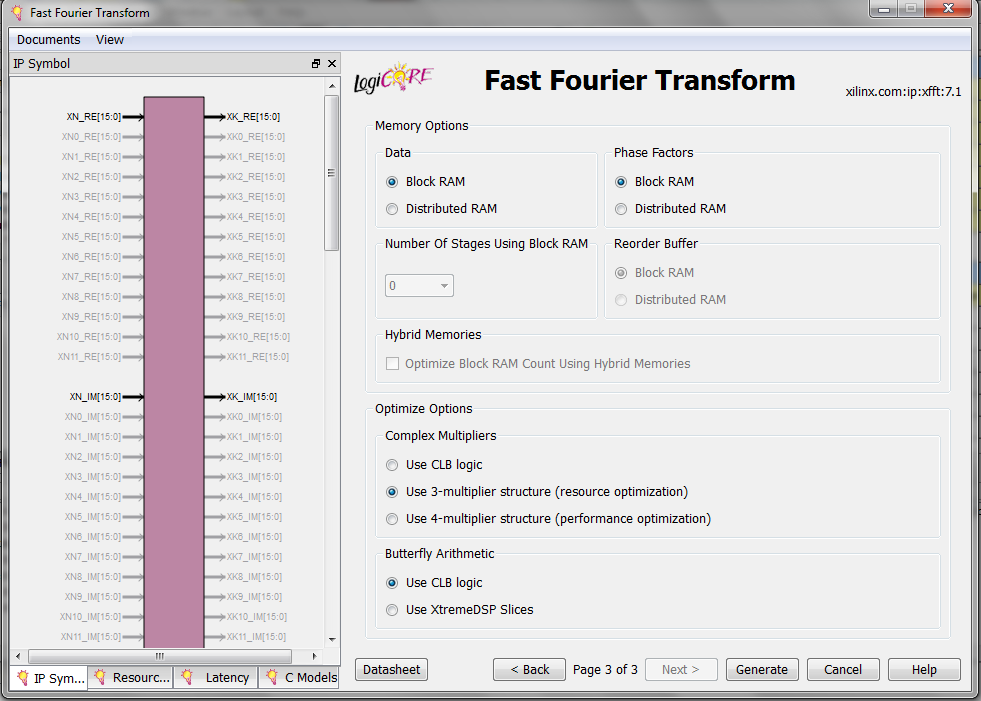Undock the IP Symbol panel
This screenshot has width=981, height=701.
pos(316,64)
